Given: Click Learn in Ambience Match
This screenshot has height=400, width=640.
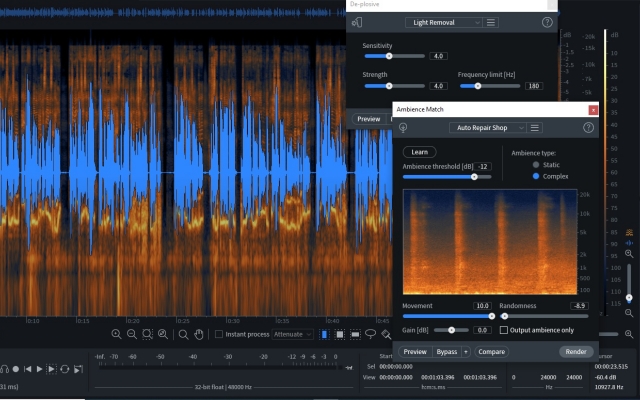Looking at the screenshot, I should click(x=420, y=152).
